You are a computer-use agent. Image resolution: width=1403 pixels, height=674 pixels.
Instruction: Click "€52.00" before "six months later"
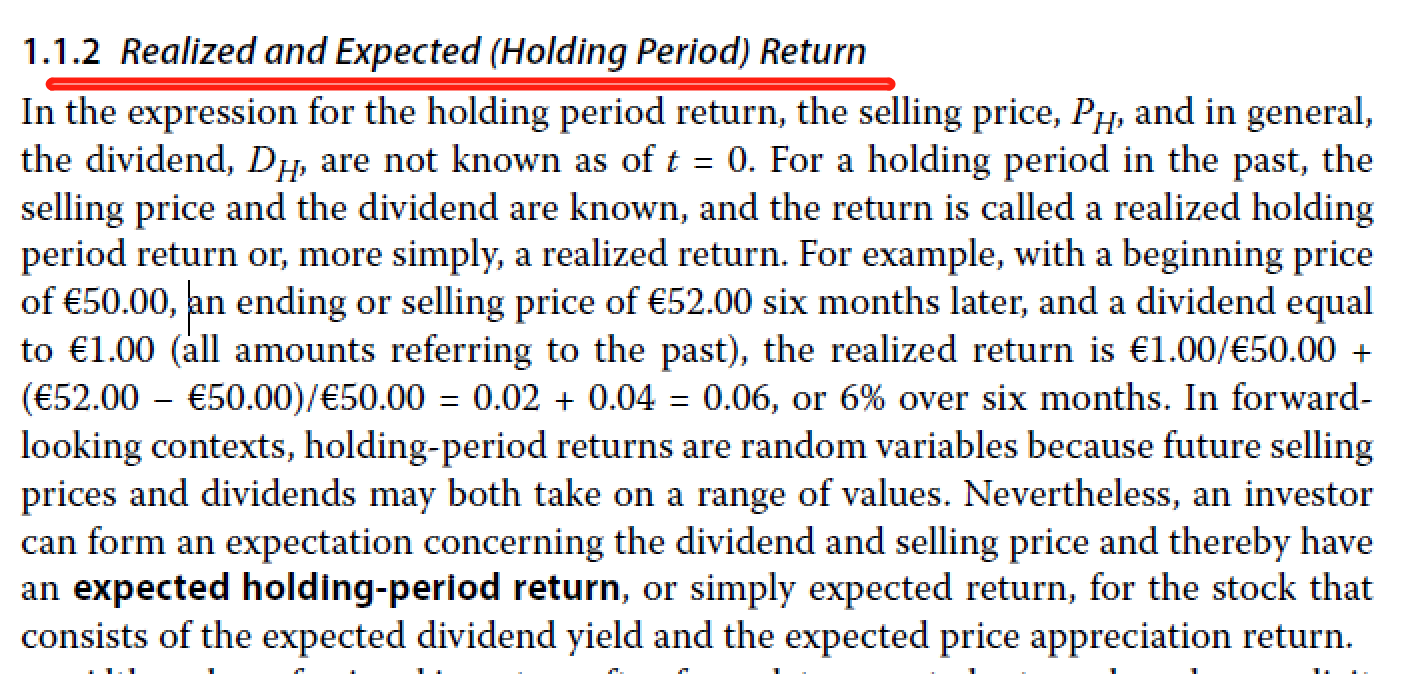click(x=701, y=303)
